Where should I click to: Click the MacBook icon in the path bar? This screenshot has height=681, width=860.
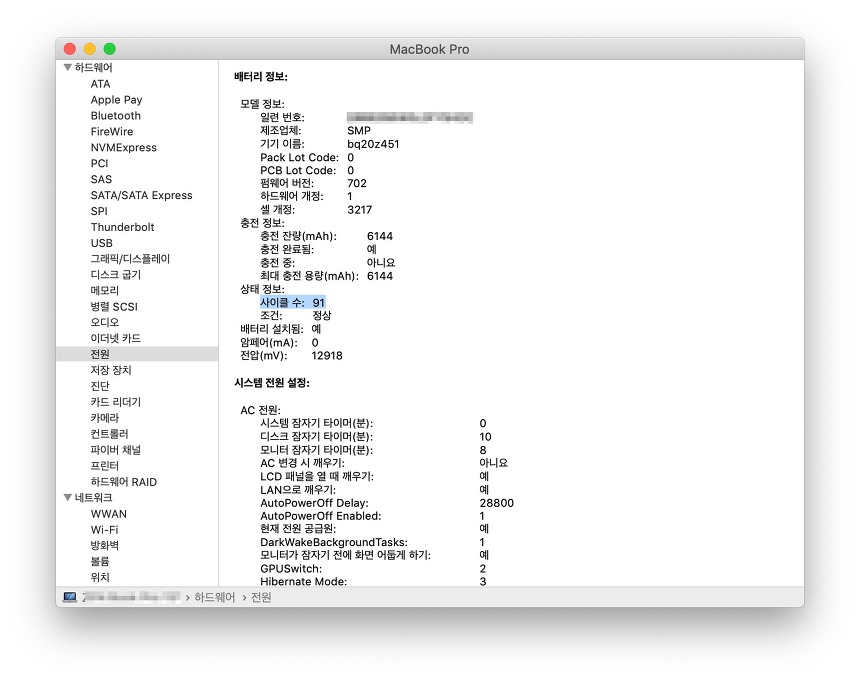(x=70, y=597)
